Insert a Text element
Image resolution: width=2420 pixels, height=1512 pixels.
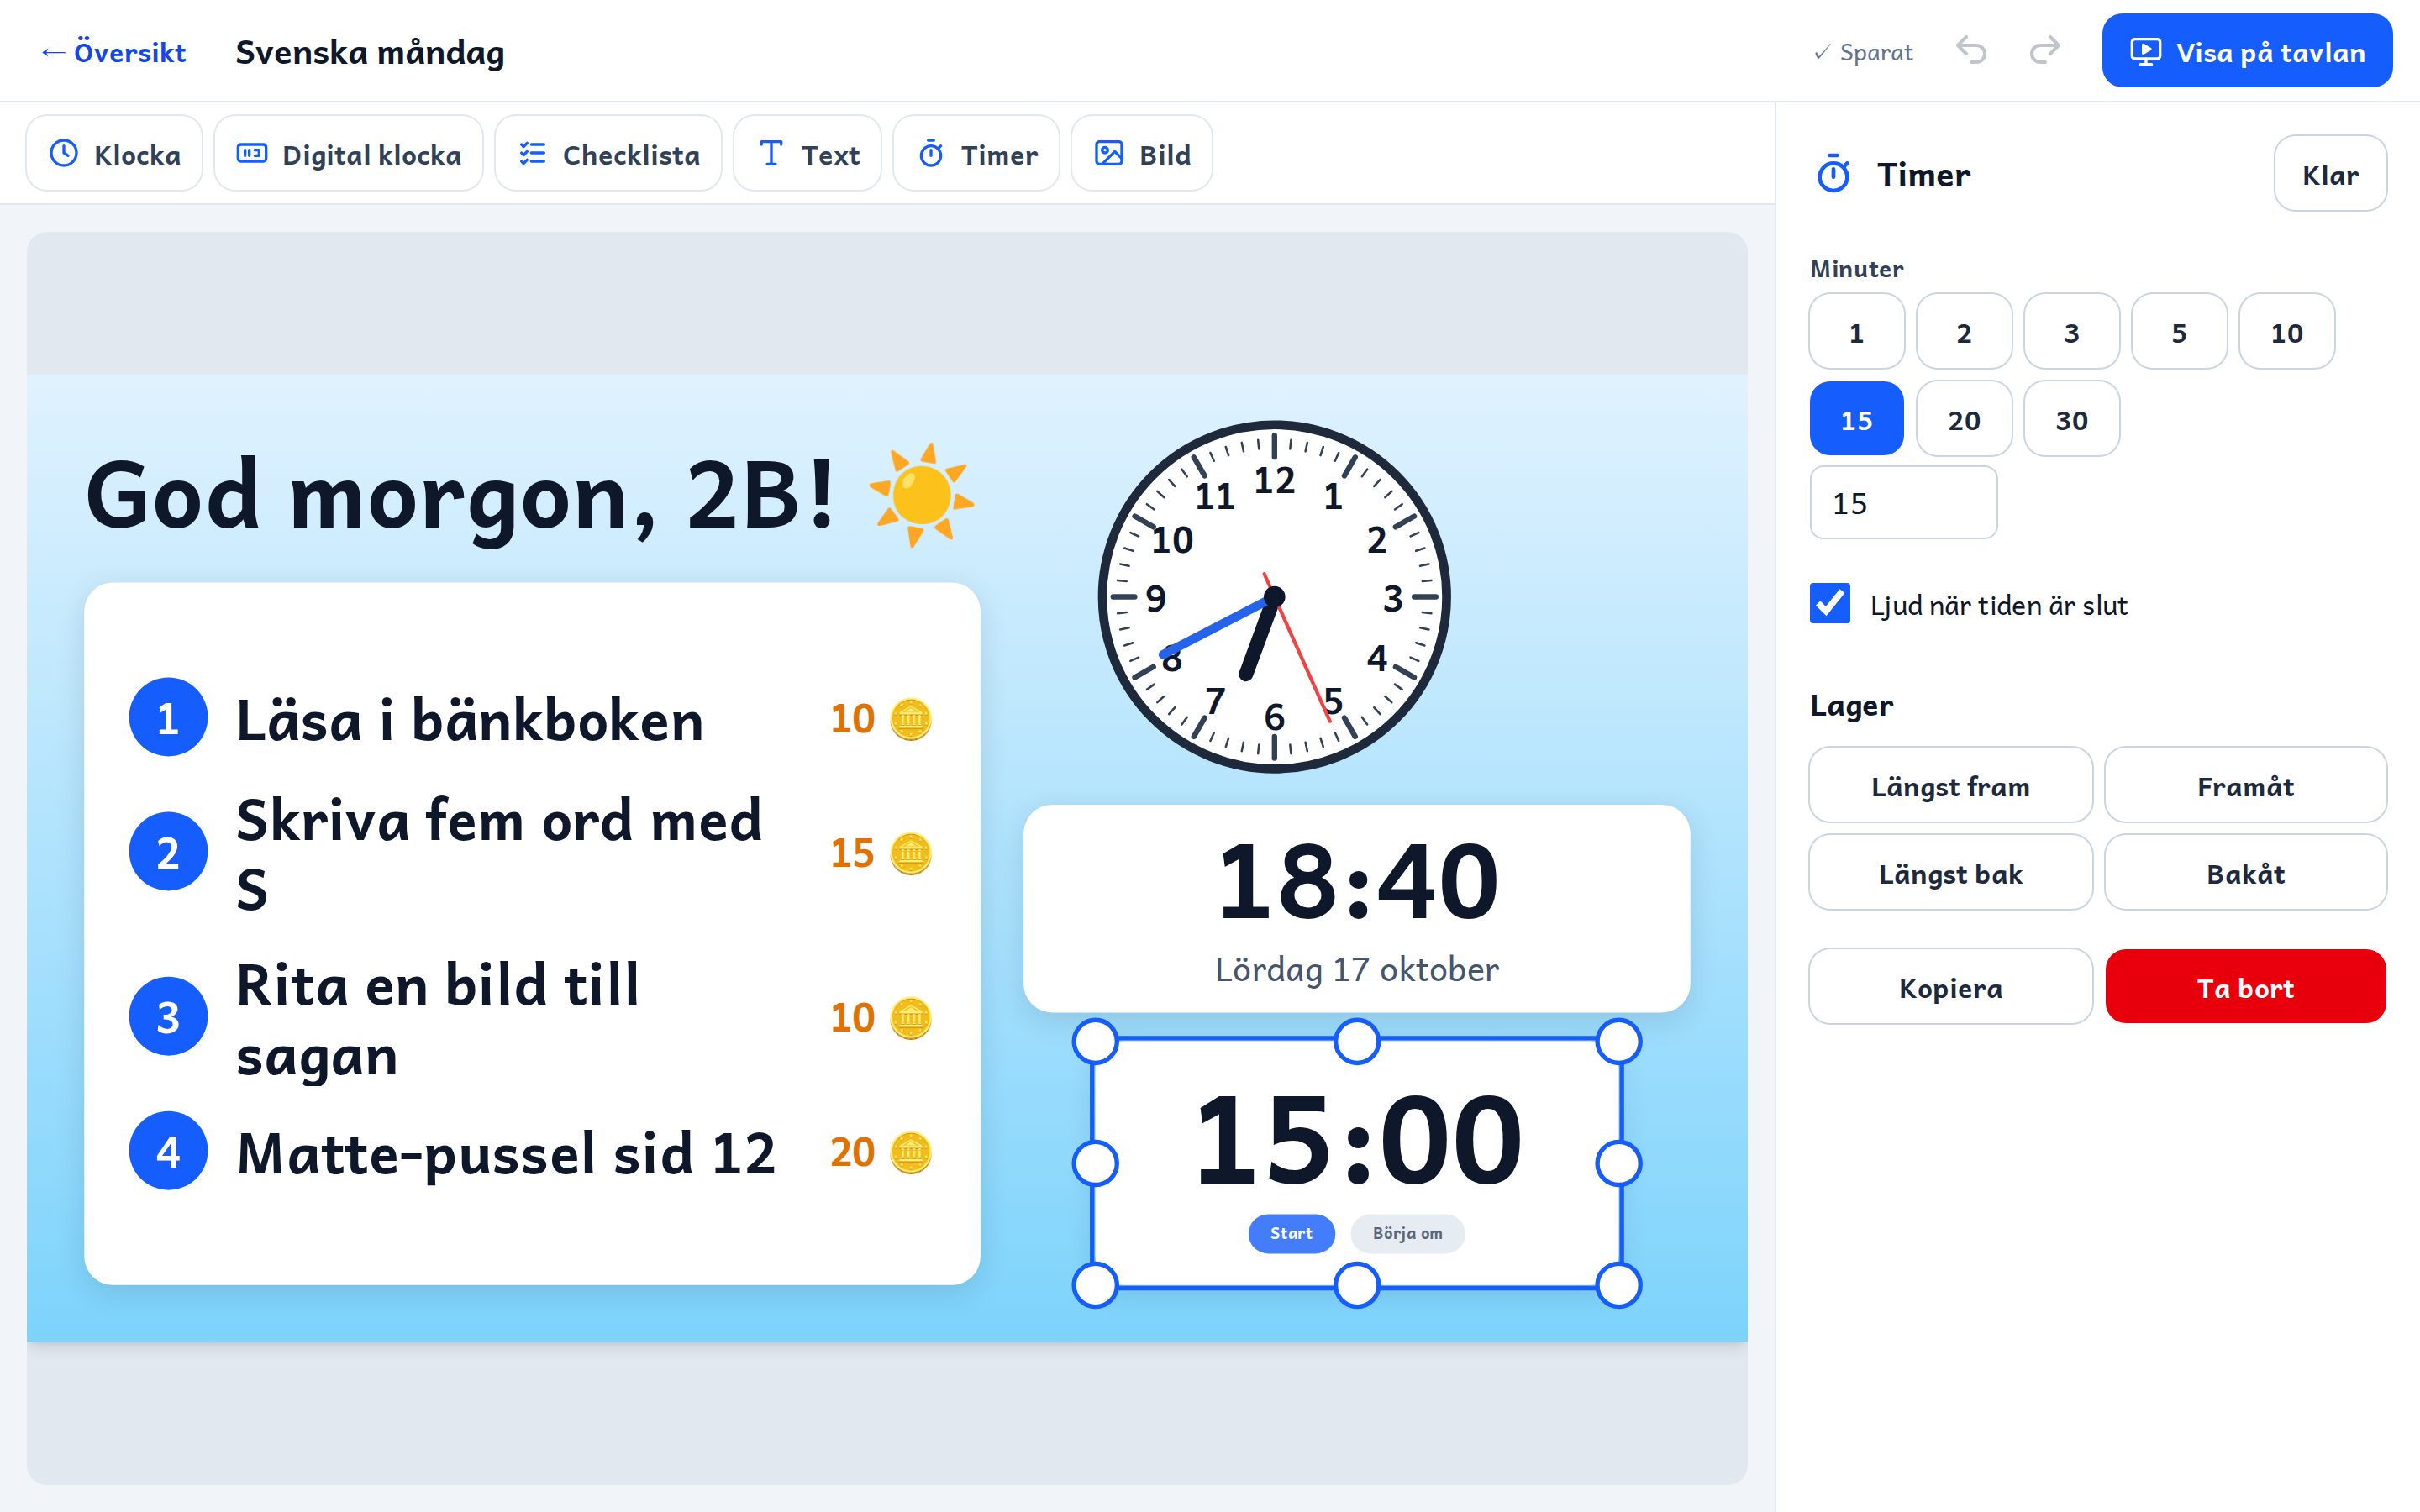pyautogui.click(x=807, y=154)
